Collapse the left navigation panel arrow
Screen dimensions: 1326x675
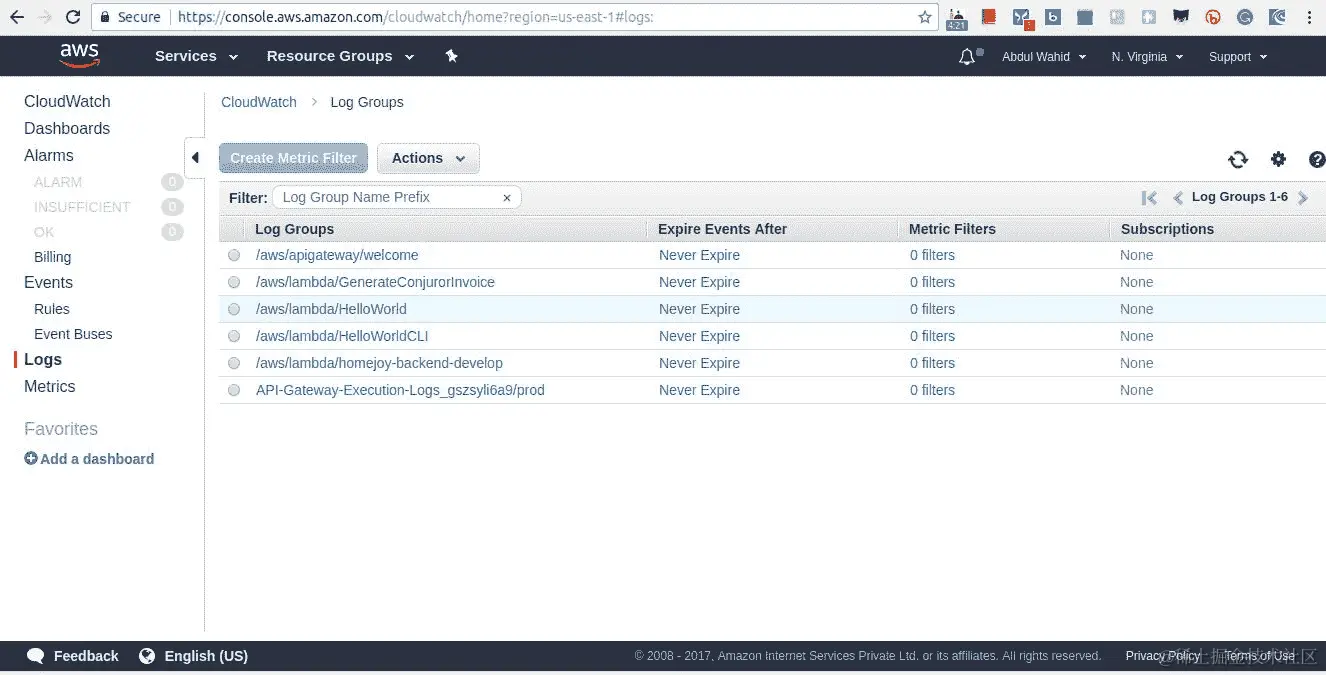tap(195, 158)
